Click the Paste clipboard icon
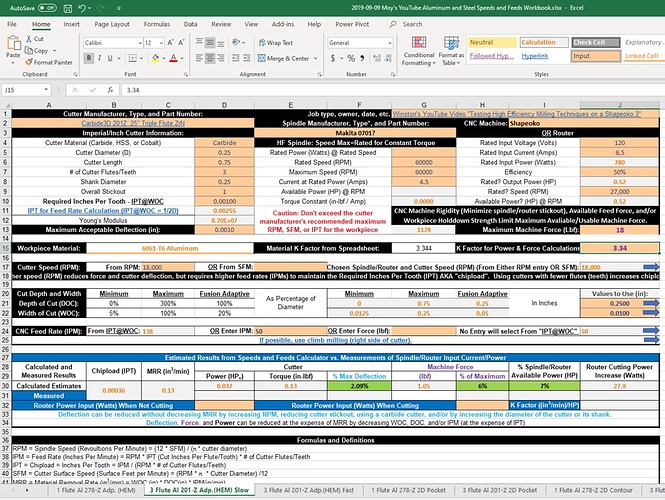The width and height of the screenshot is (665, 500). [x=13, y=43]
